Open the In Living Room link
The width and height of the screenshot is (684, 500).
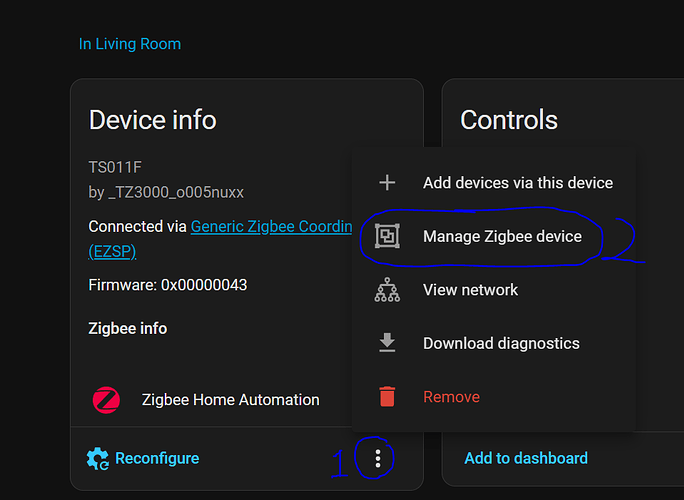[130, 44]
